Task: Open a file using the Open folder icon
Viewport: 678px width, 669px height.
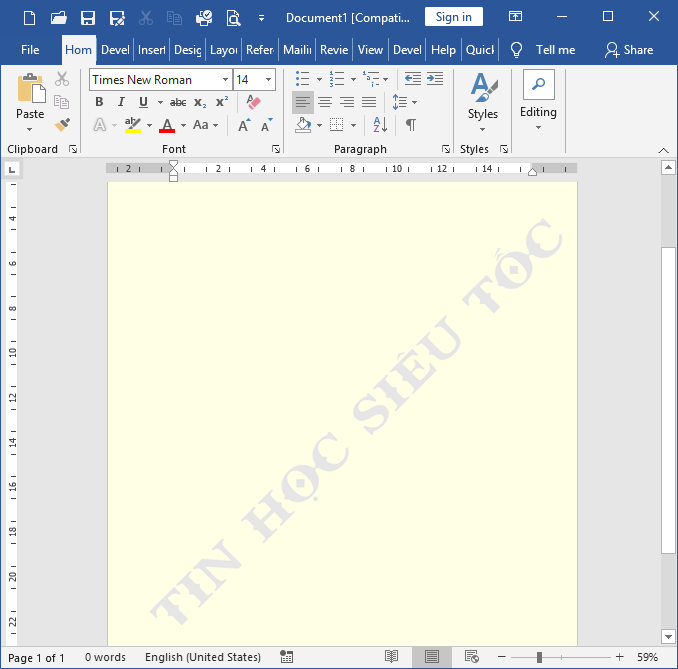Action: (58, 18)
